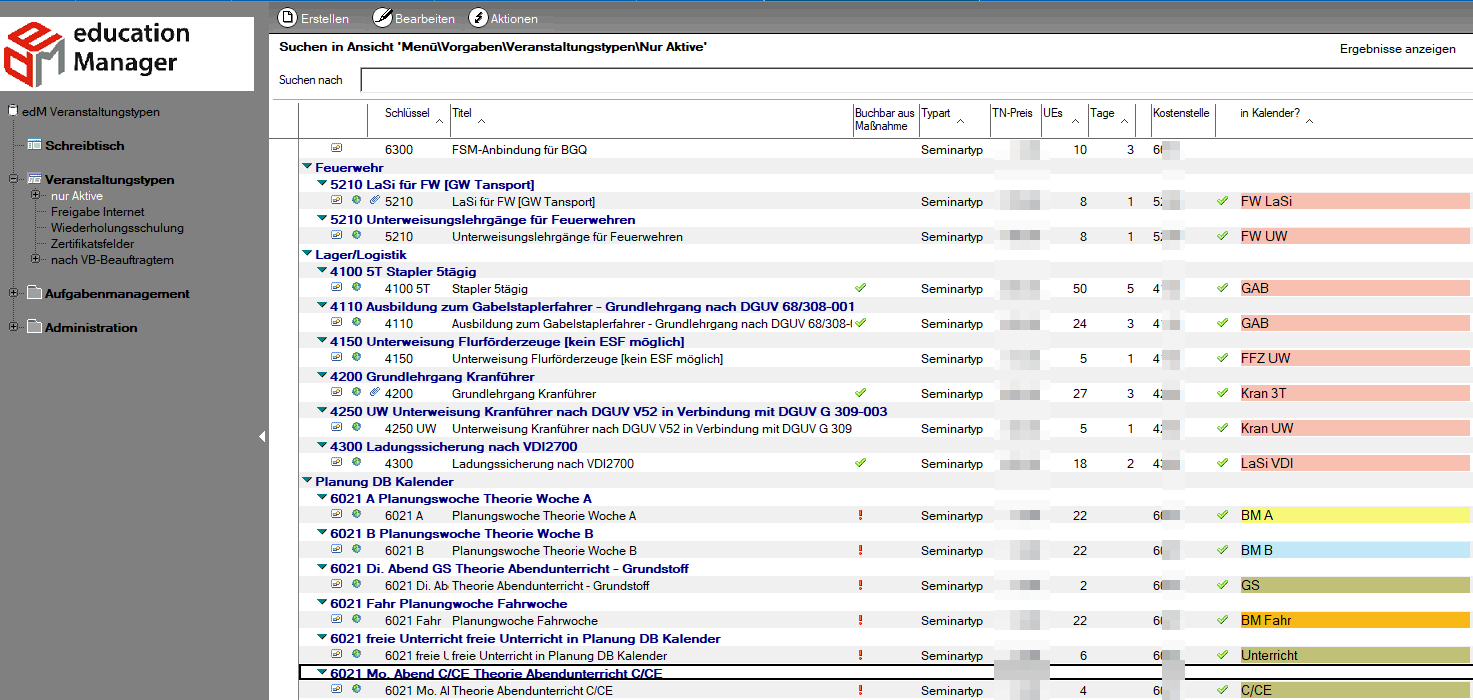Sort by the Schlüssel column header

[407, 113]
